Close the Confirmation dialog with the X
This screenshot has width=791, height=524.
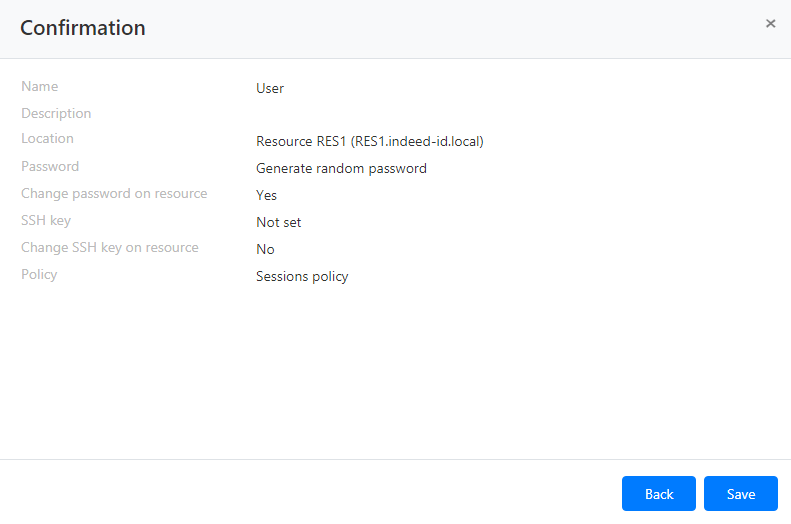(770, 23)
